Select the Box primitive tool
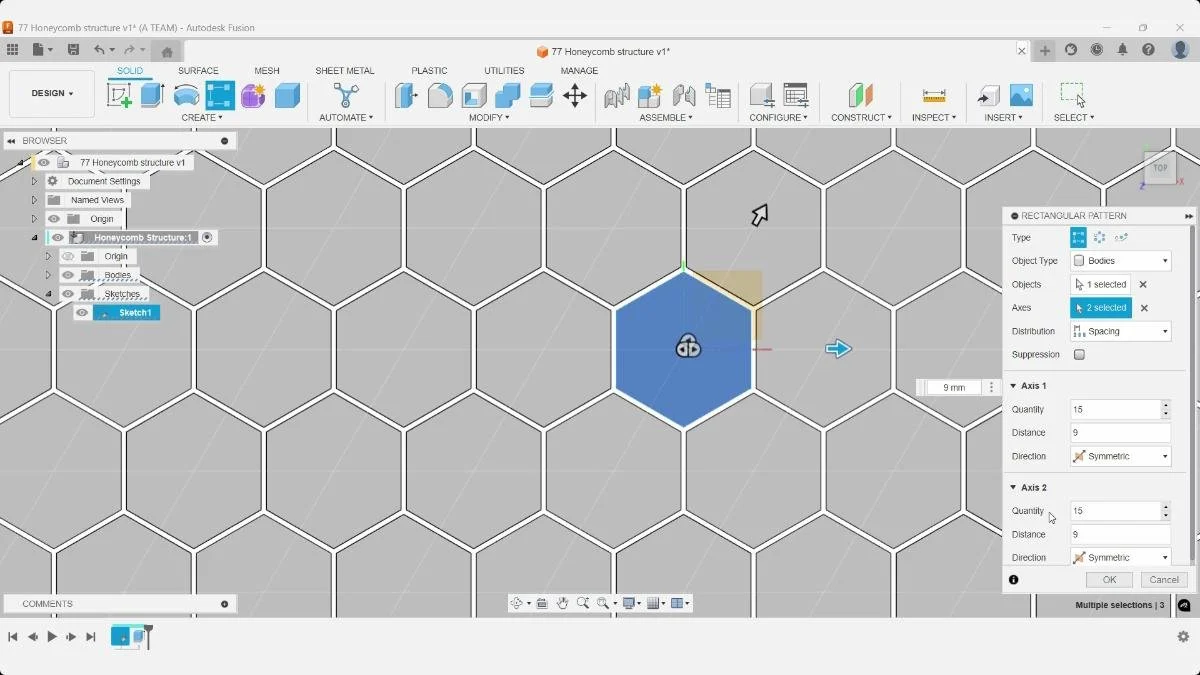Screen dimensions: 1200x675 [287, 95]
